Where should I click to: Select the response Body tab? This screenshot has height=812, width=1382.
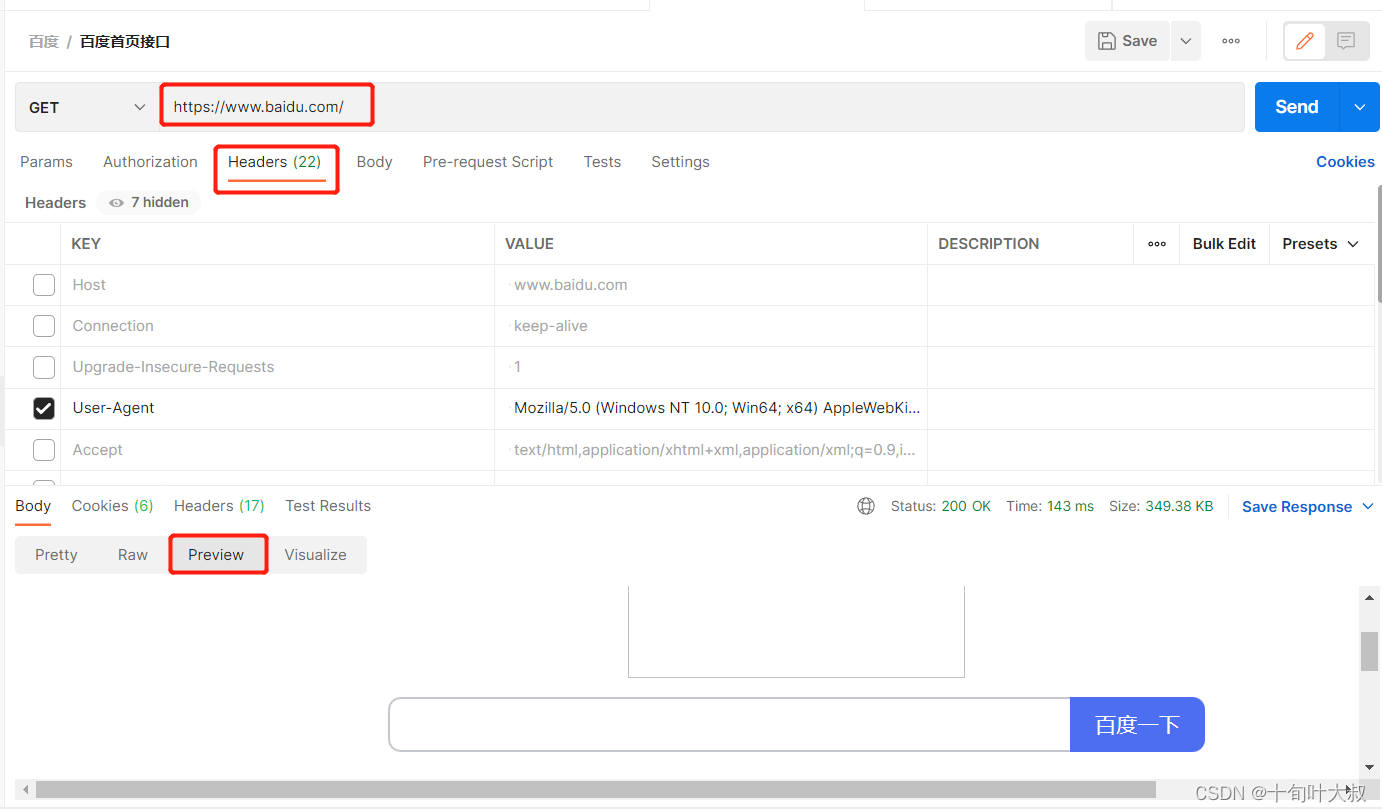point(33,506)
